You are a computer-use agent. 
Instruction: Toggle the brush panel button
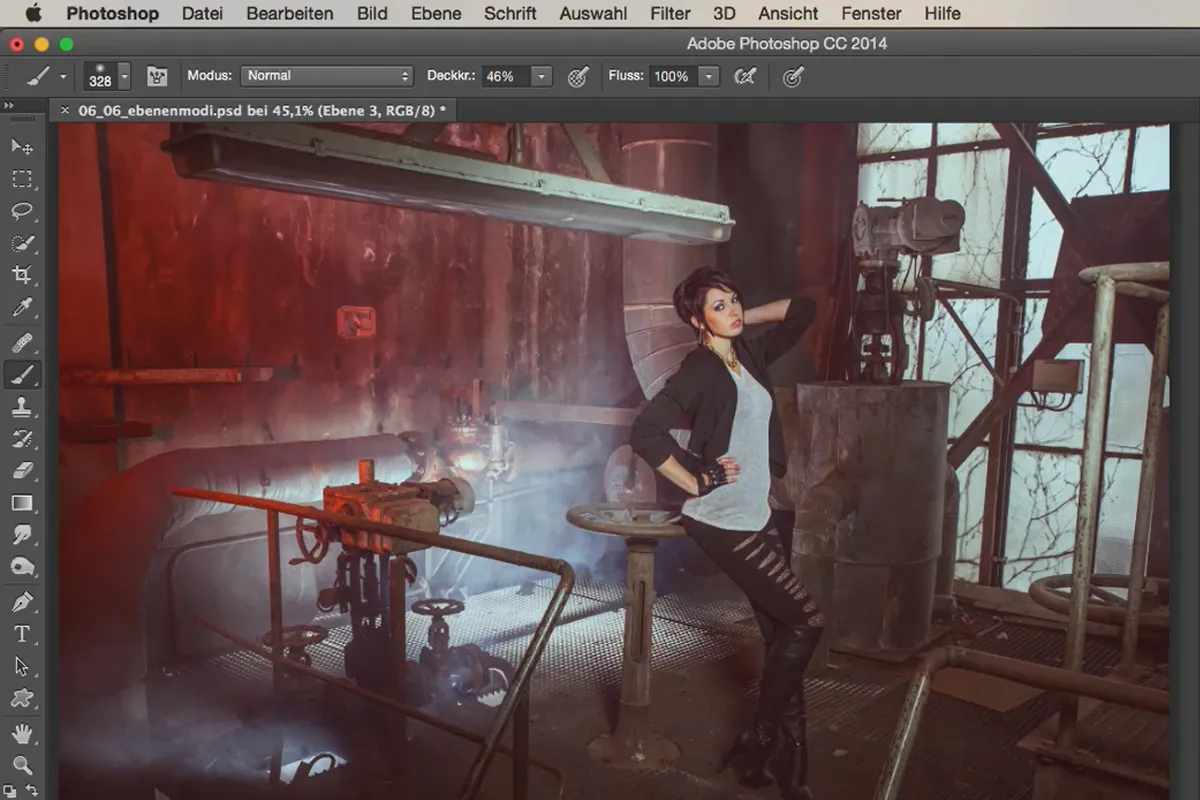(157, 76)
